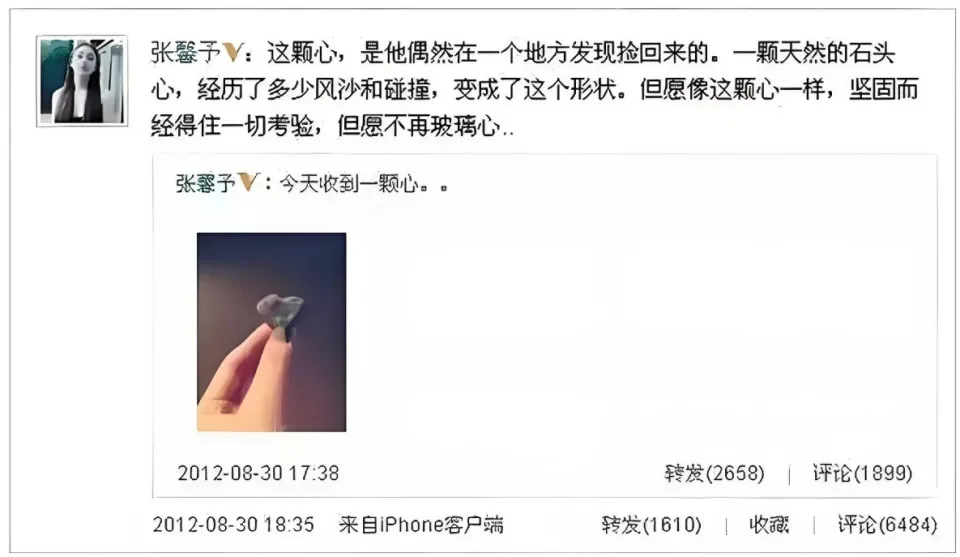This screenshot has height=557, width=960.
Task: Click the last post line ending 玻璃心
Action: click(x=332, y=126)
